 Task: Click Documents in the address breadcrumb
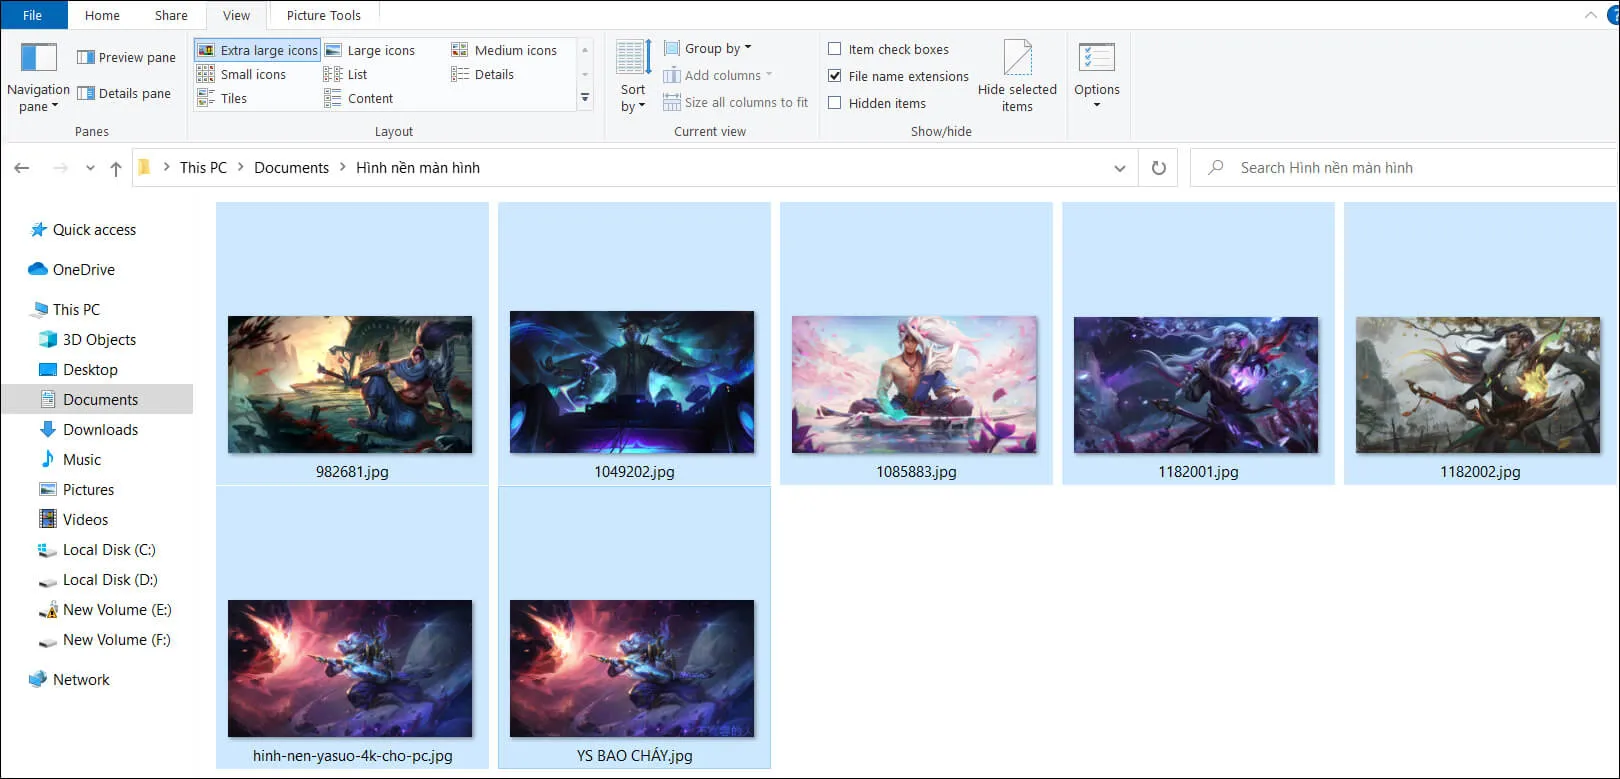click(x=291, y=168)
